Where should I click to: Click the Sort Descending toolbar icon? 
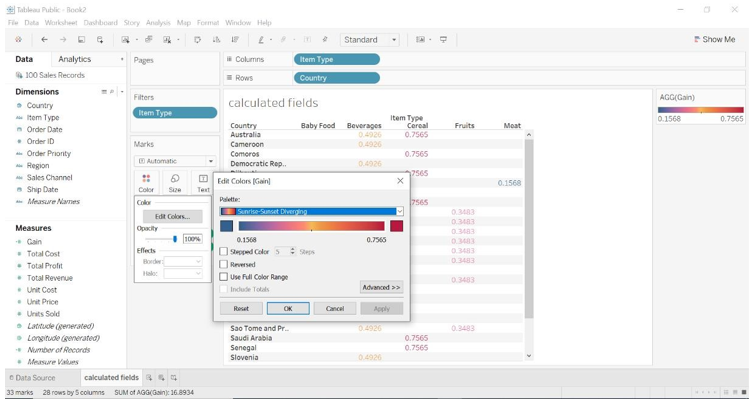click(x=235, y=40)
